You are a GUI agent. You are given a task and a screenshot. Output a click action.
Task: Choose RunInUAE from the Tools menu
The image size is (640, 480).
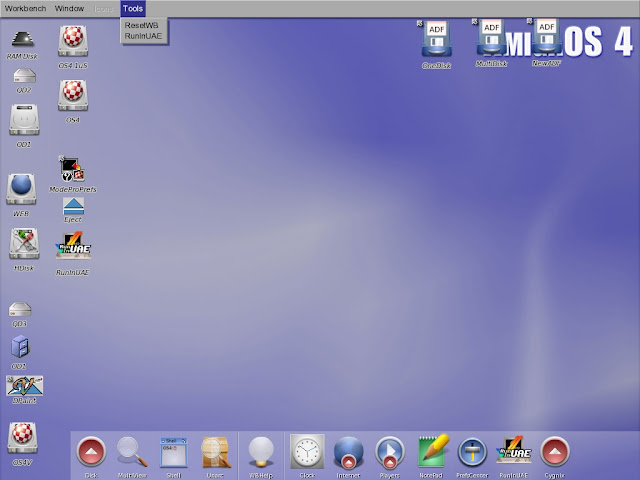pos(143,35)
